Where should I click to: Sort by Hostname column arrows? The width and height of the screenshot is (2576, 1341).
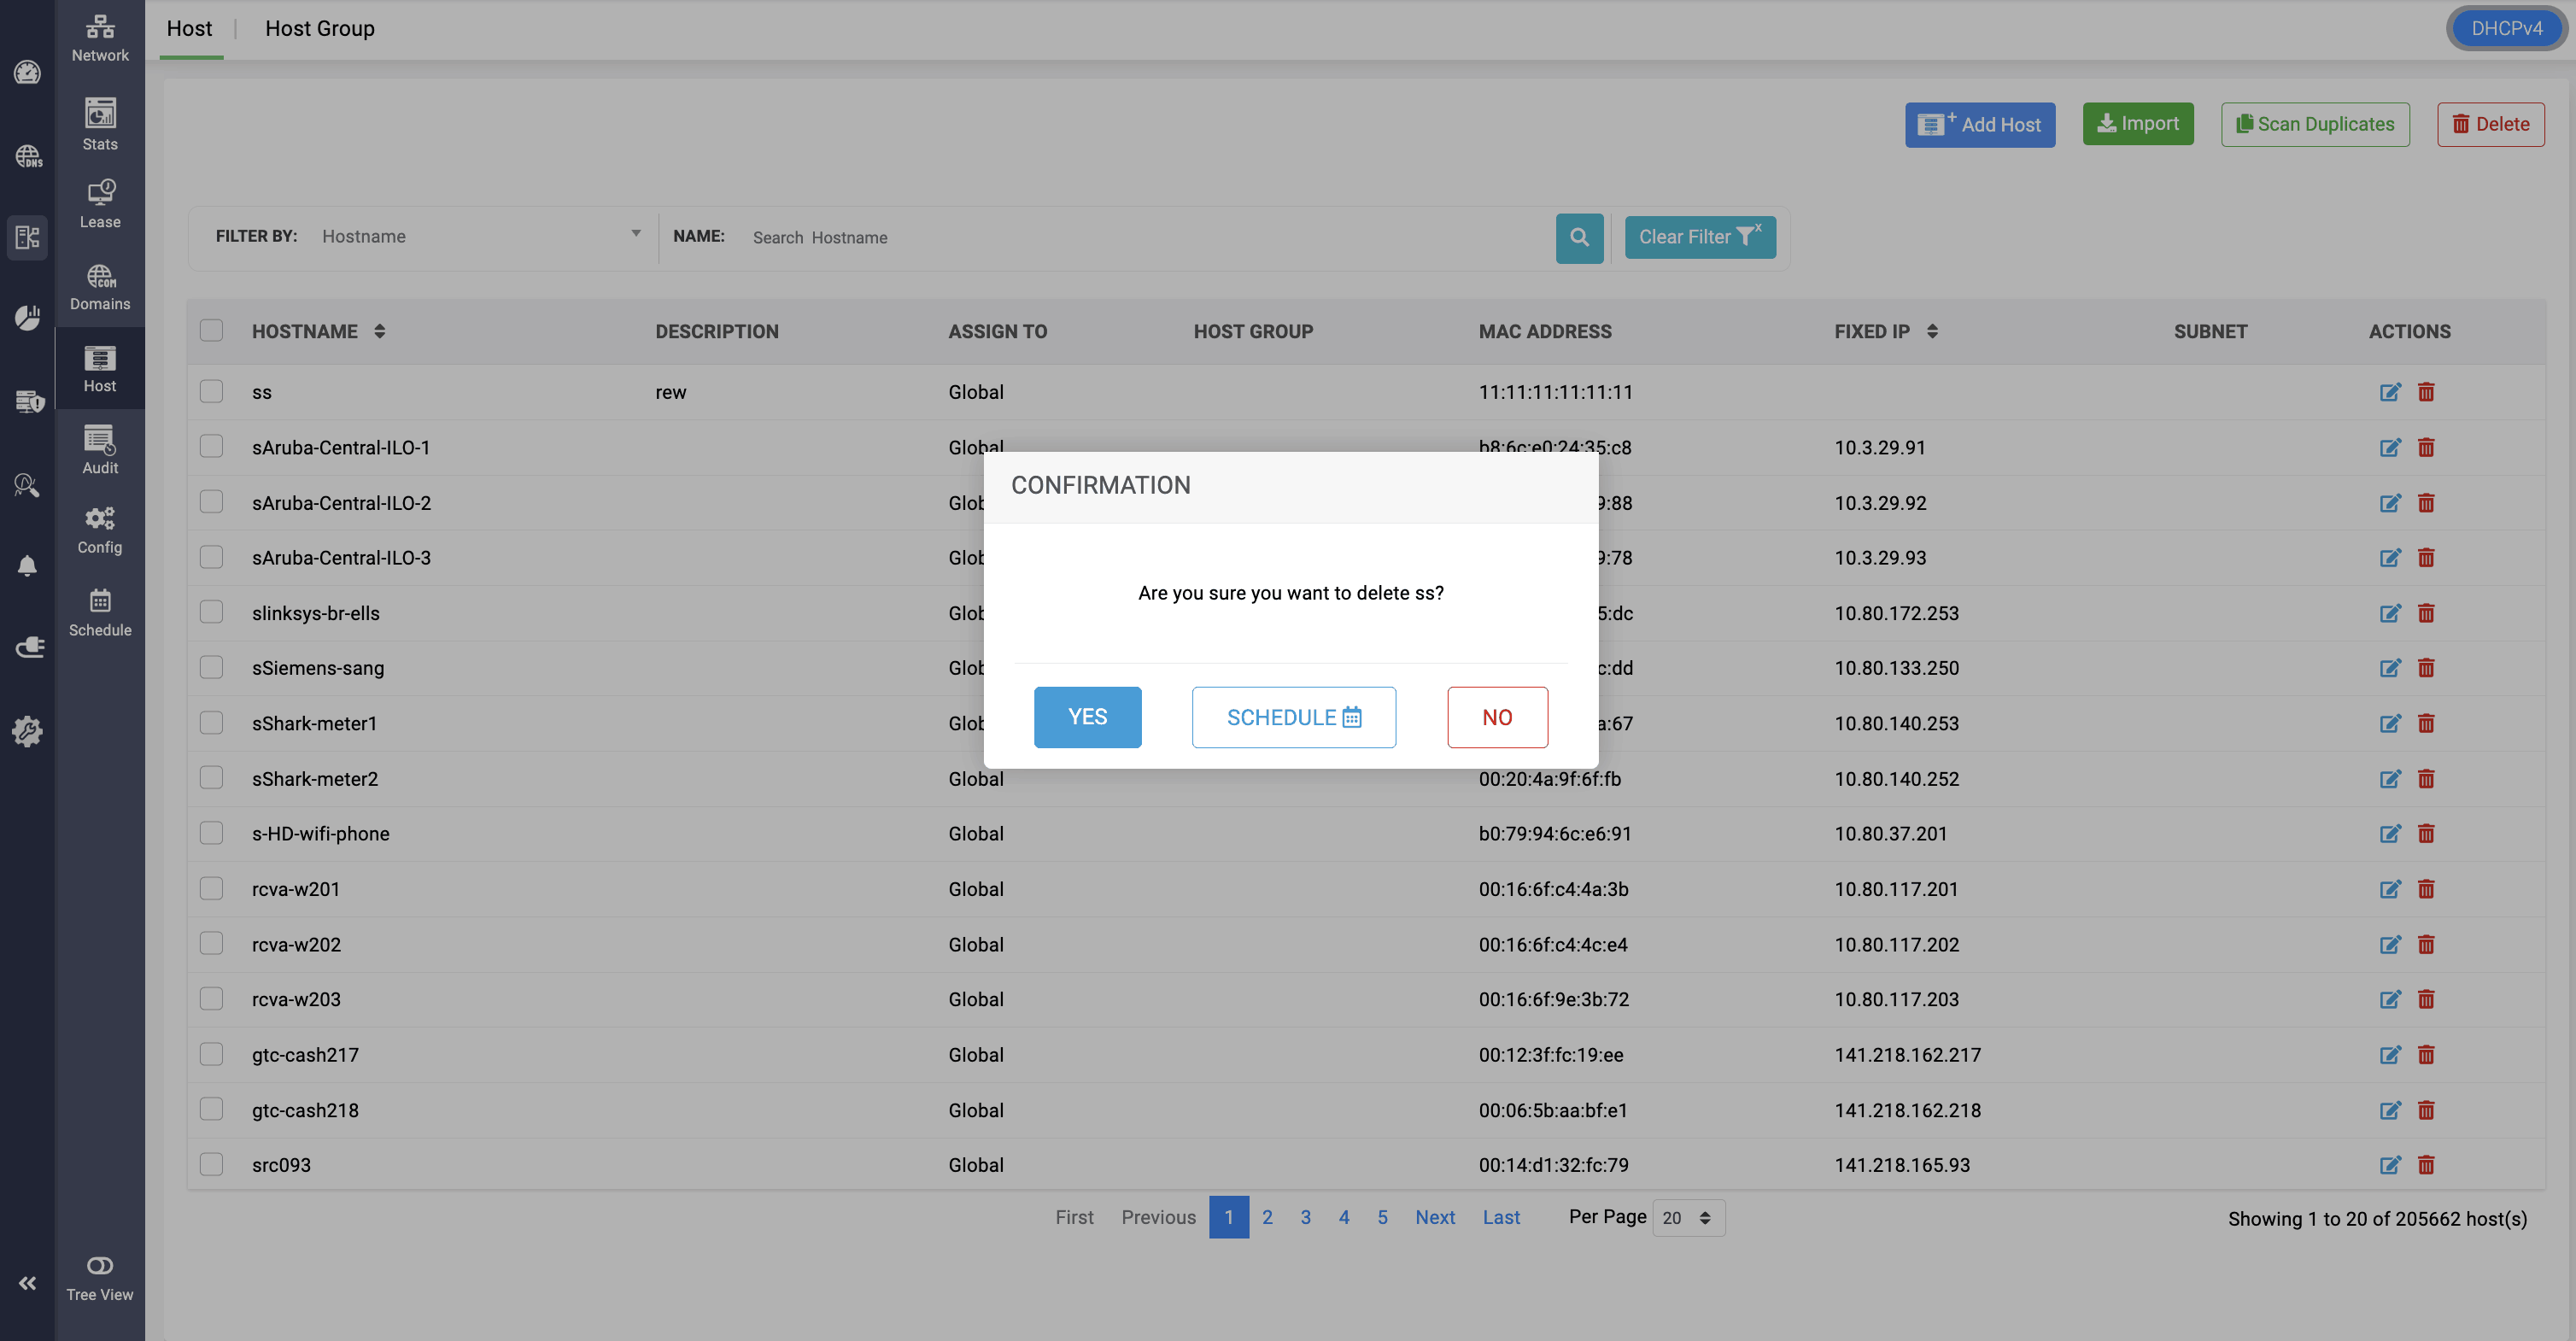click(380, 331)
